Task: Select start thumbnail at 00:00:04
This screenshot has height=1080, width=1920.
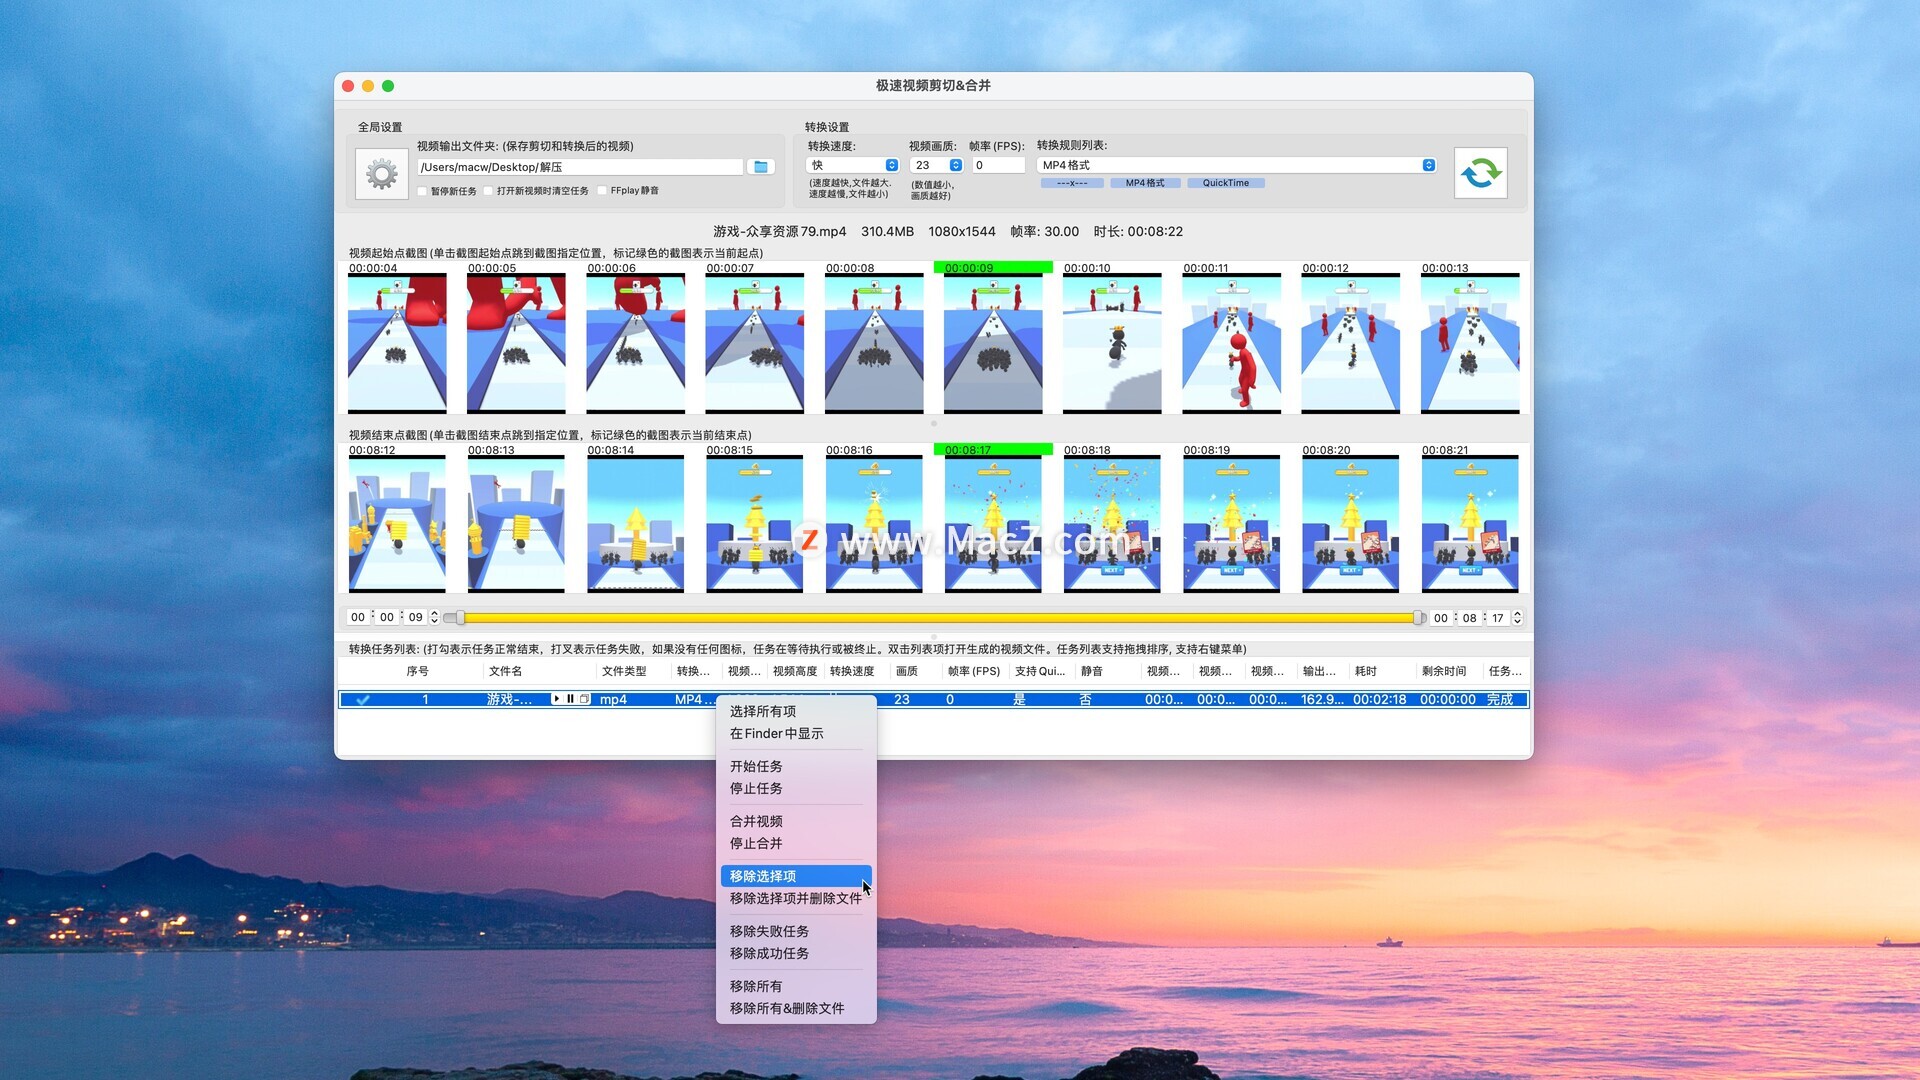Action: [397, 343]
